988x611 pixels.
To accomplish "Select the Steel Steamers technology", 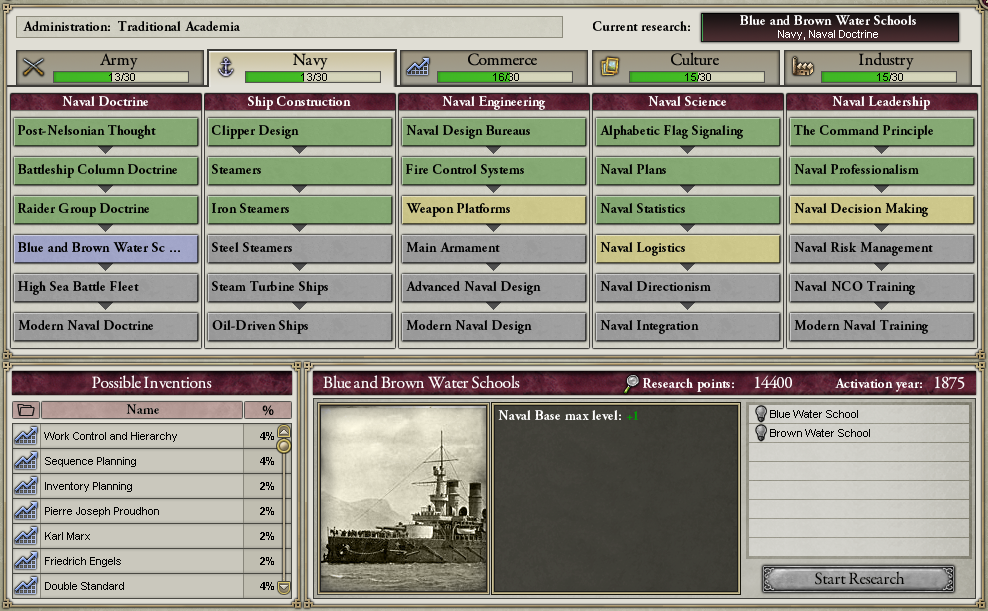I will tap(299, 248).
